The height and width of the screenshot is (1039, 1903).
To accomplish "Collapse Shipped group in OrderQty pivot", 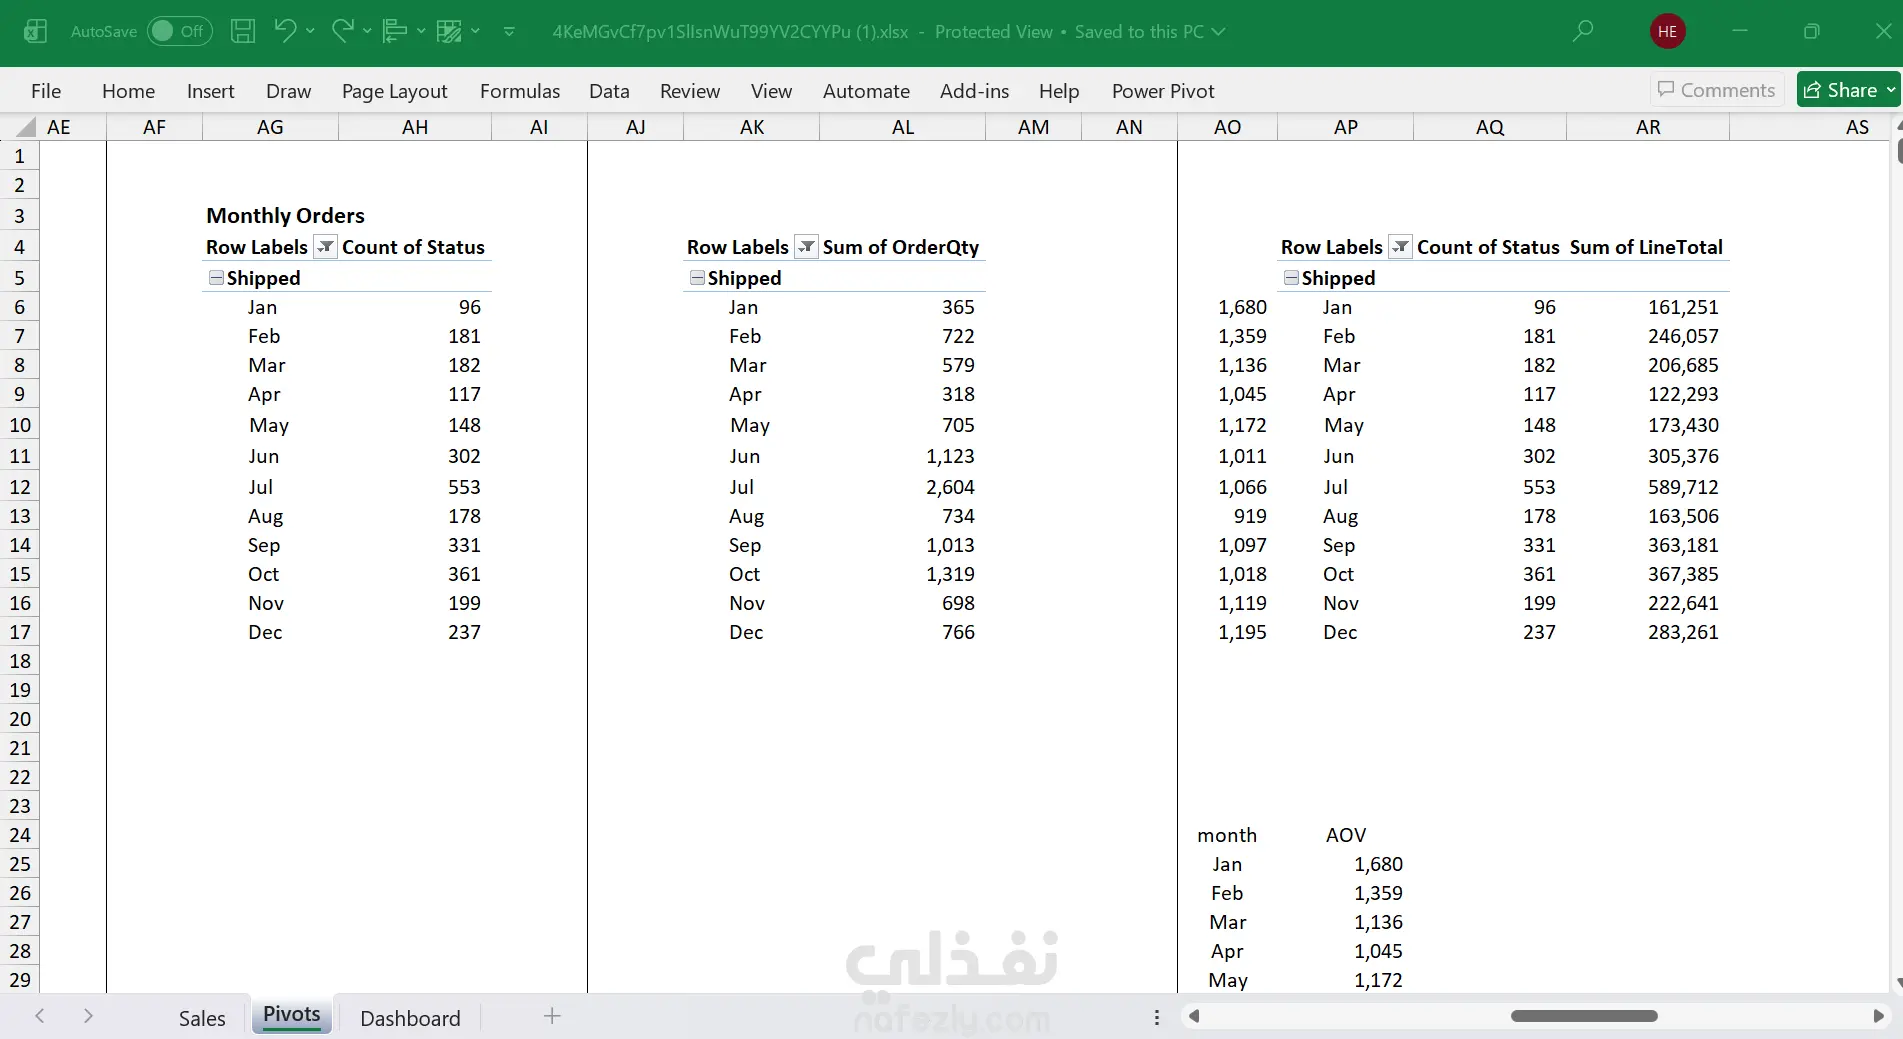I will pos(697,277).
